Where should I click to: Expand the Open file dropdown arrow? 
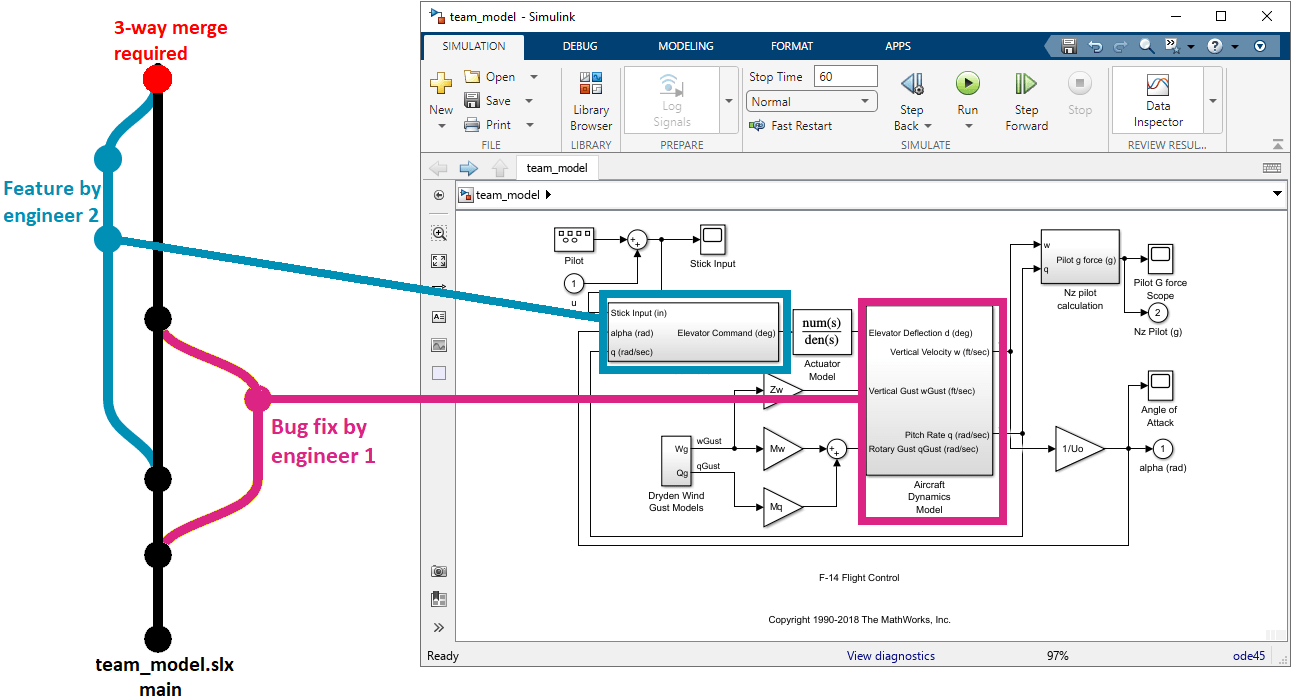(533, 77)
